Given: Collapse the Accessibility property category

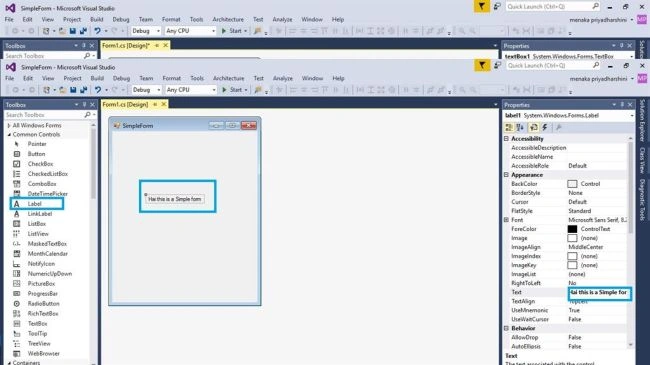Looking at the screenshot, I should coord(506,139).
